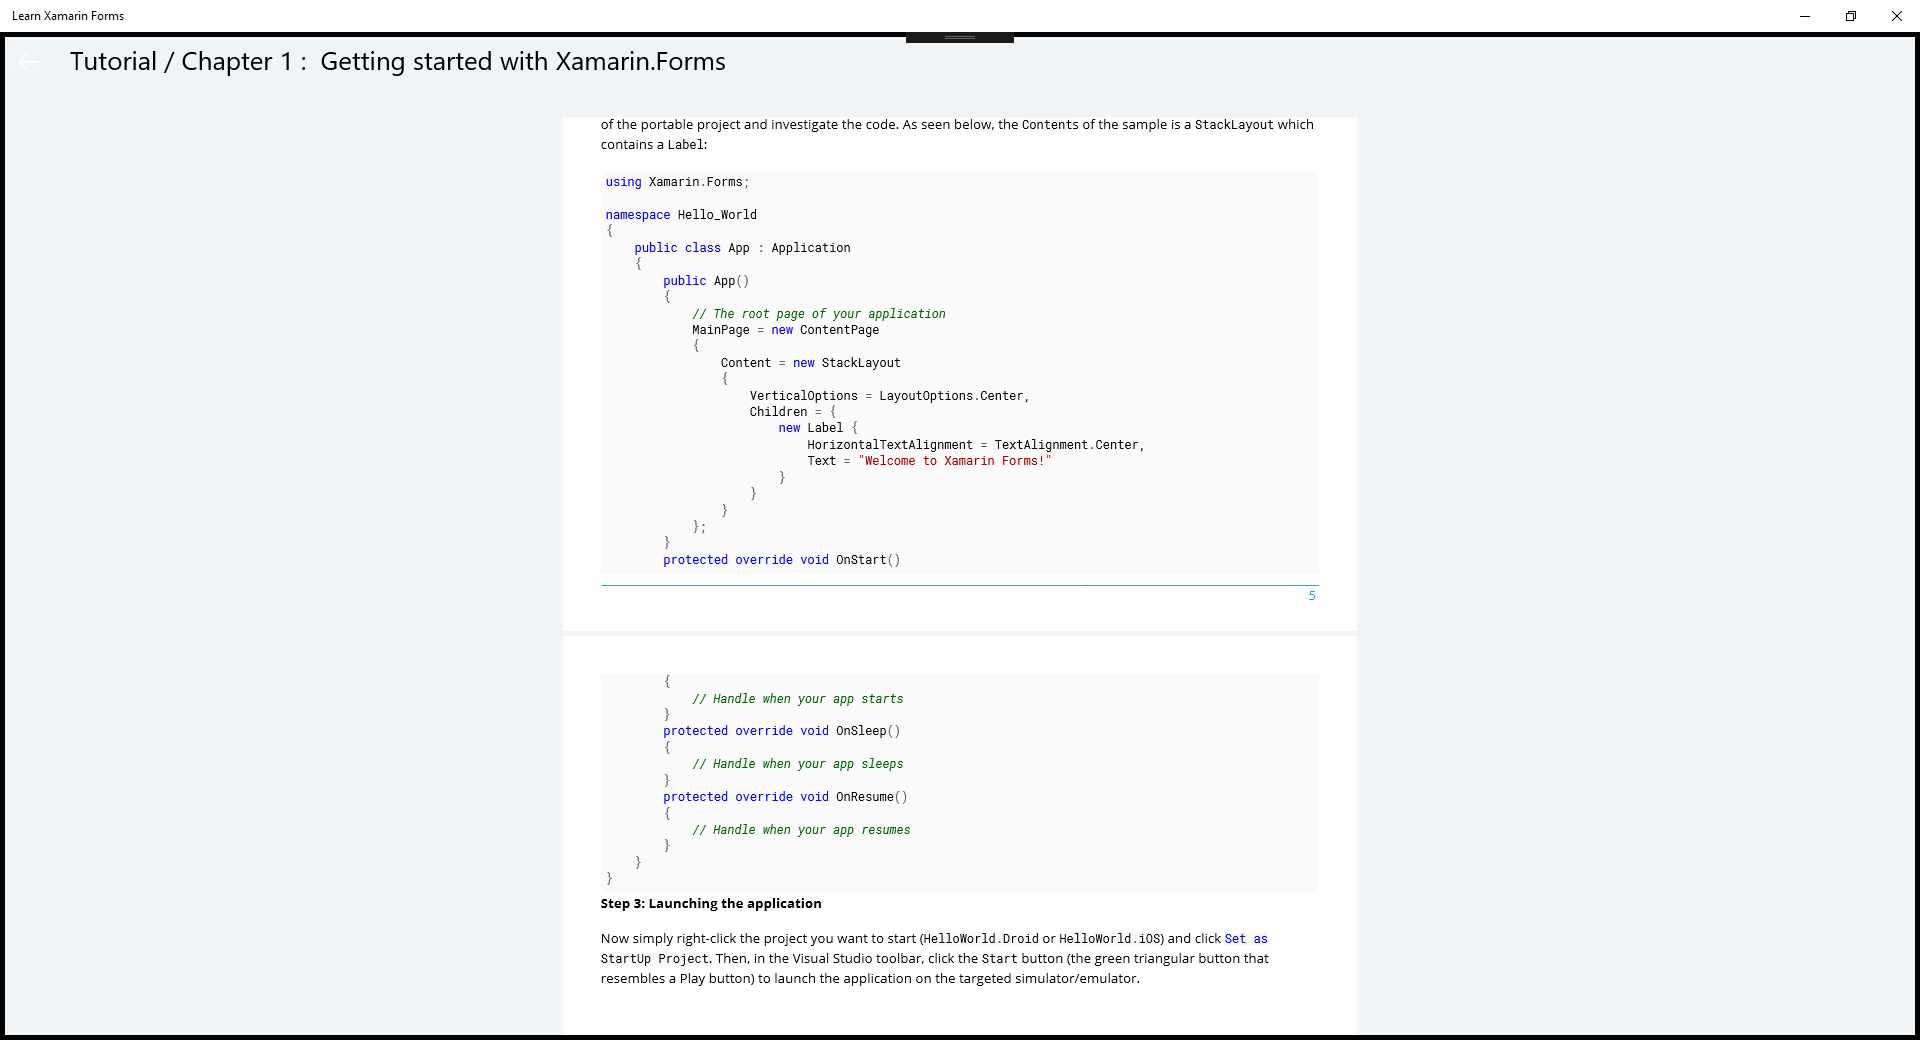Click the 'VerticalOptions = LayoutOptions.Center,' line
The image size is (1920, 1040).
tap(890, 396)
